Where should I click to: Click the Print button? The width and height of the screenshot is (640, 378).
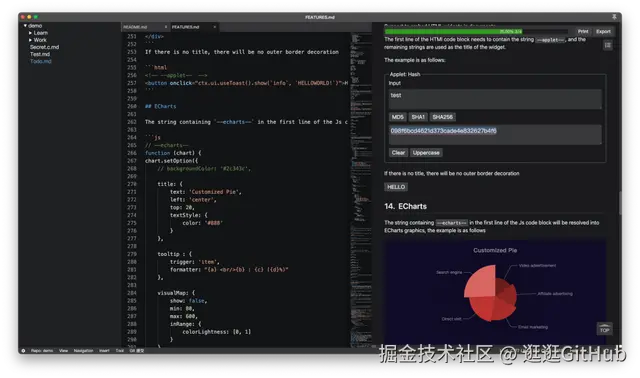pos(583,31)
